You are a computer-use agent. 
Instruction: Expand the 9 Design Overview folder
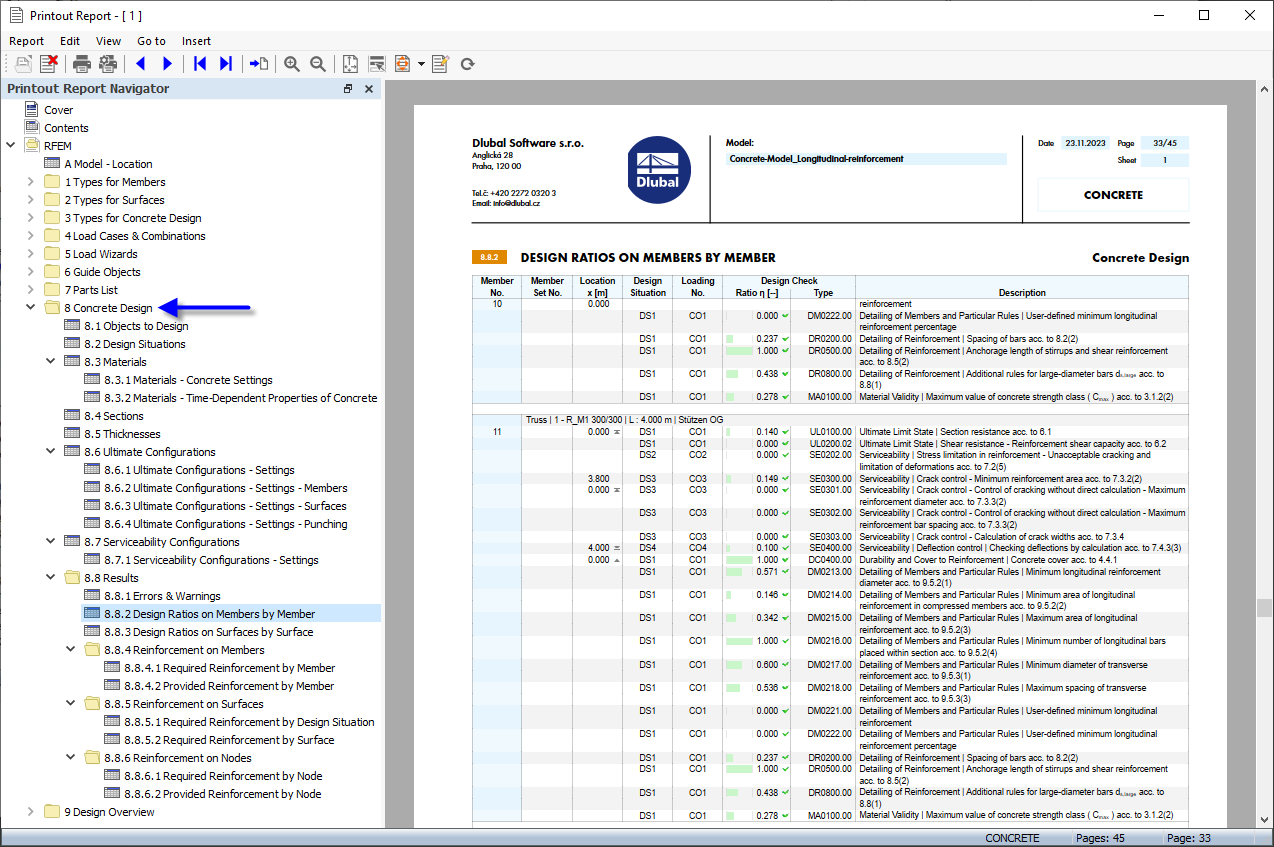pos(30,811)
